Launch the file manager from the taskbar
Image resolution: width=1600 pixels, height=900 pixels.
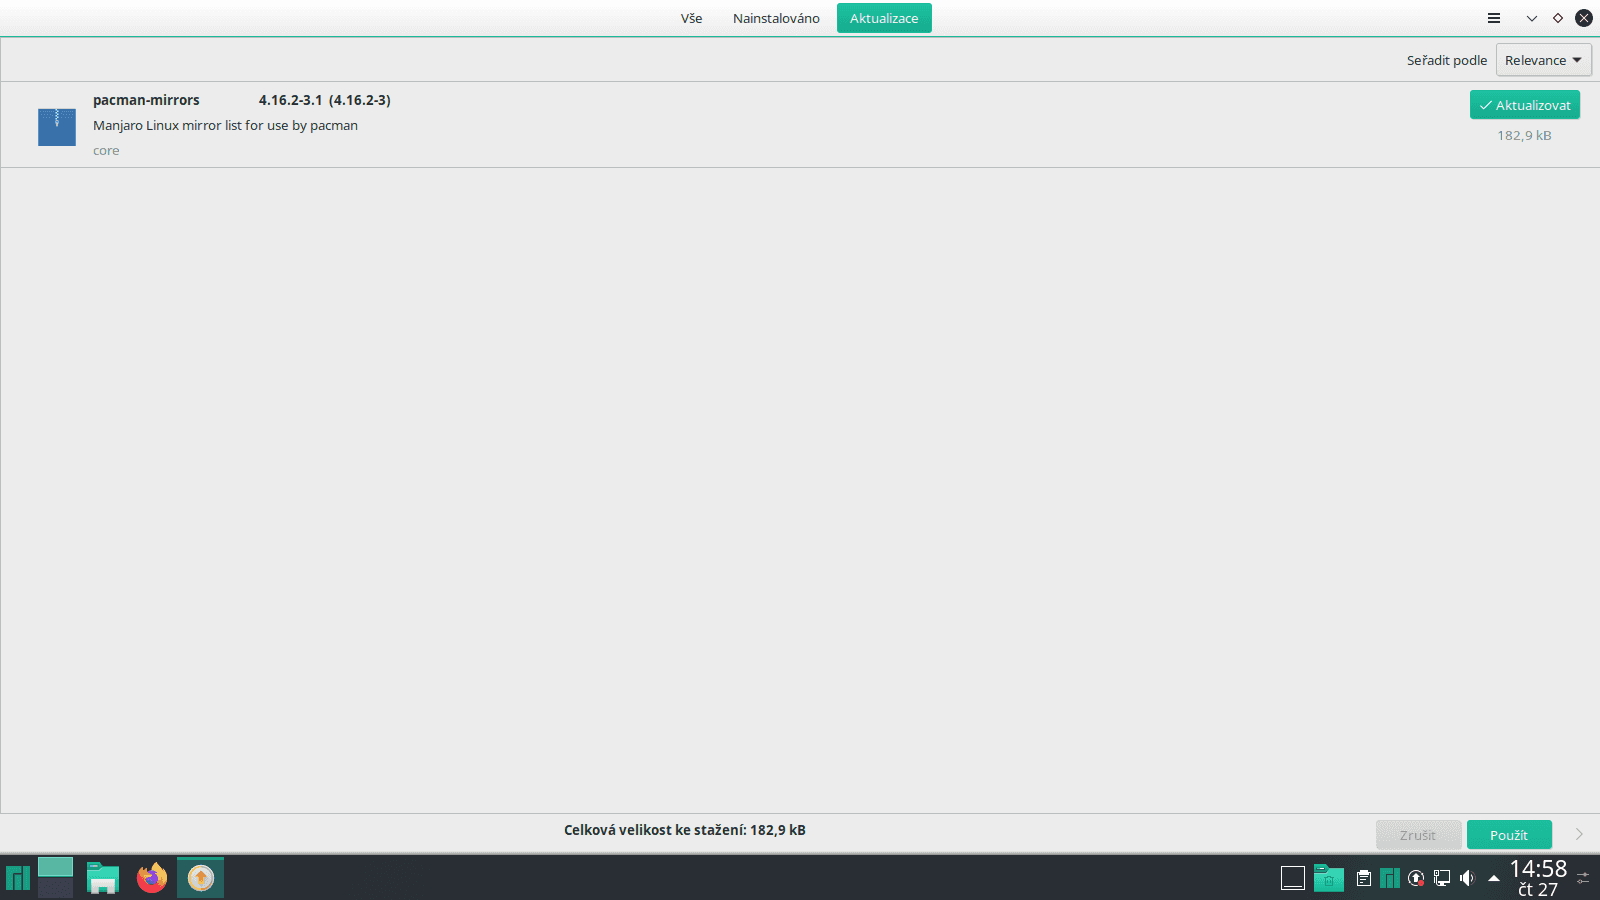(x=102, y=877)
